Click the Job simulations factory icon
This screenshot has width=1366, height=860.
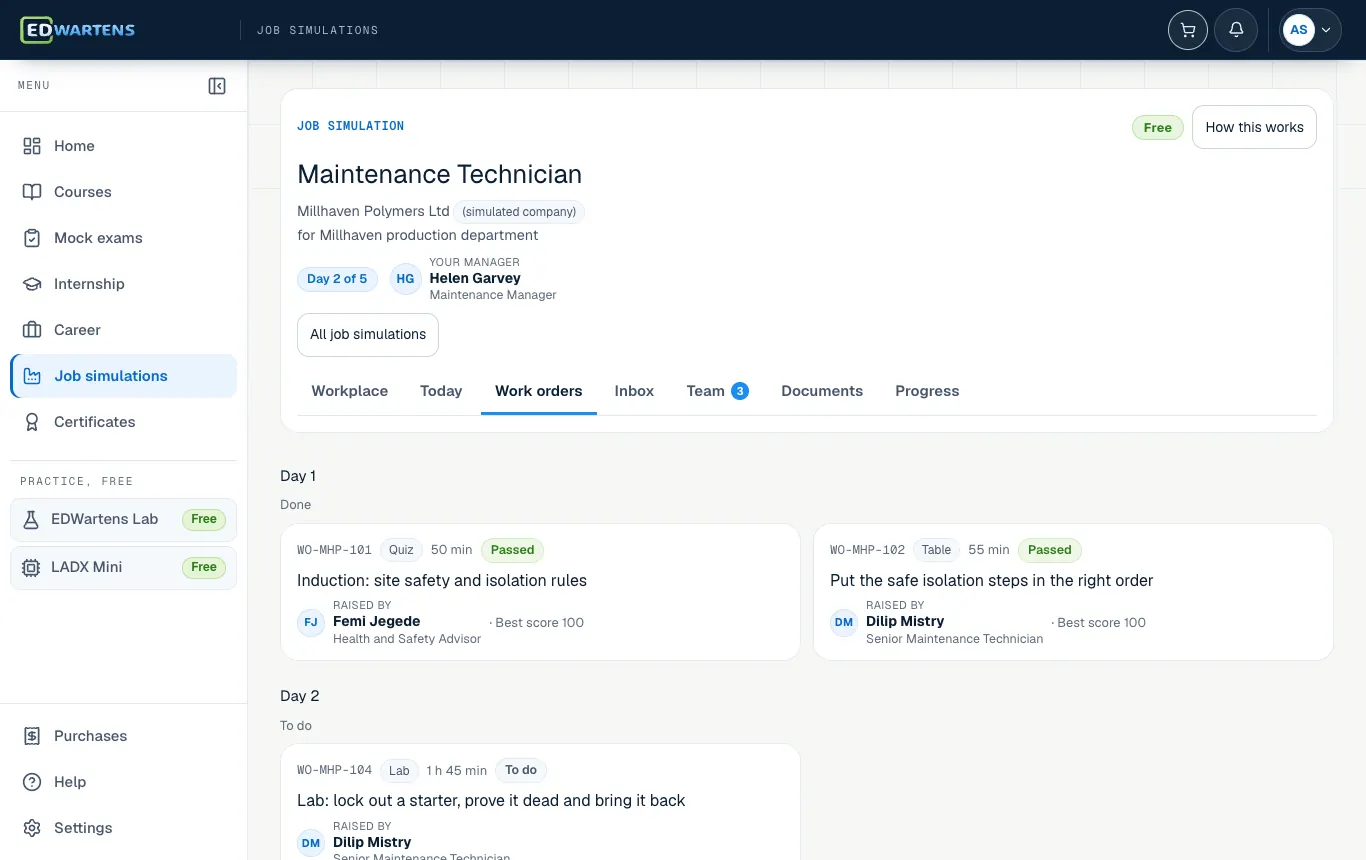(32, 376)
